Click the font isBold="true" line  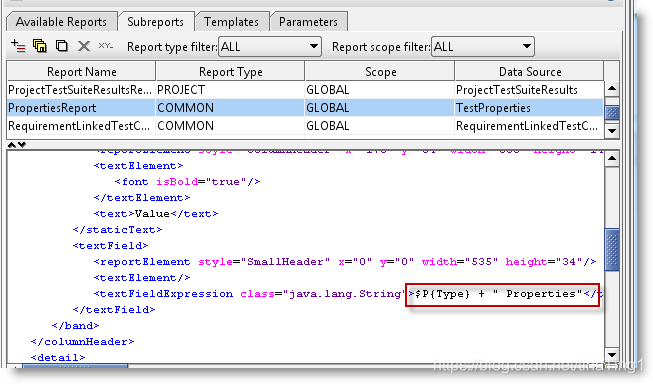tap(187, 182)
